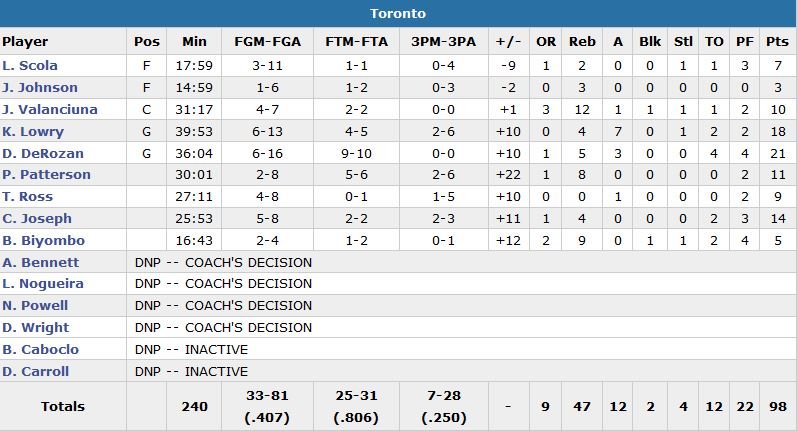This screenshot has width=797, height=431.
Task: Click T. Ross player name
Action: click(x=28, y=196)
